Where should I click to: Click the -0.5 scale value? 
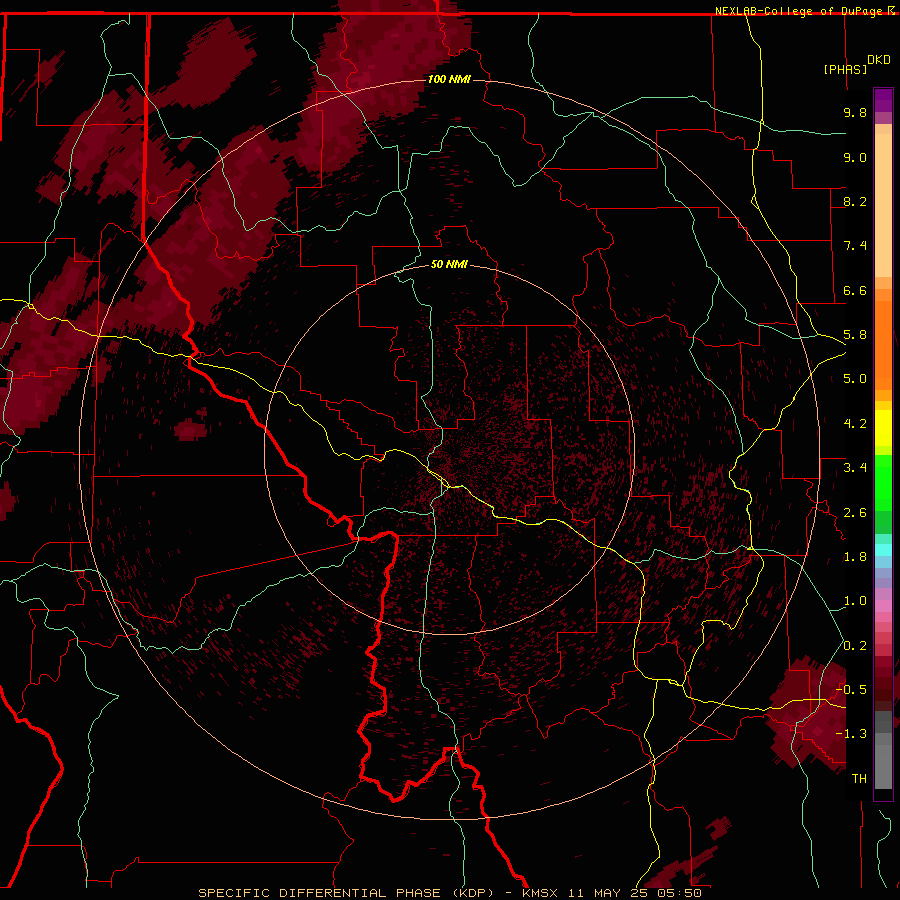(851, 689)
